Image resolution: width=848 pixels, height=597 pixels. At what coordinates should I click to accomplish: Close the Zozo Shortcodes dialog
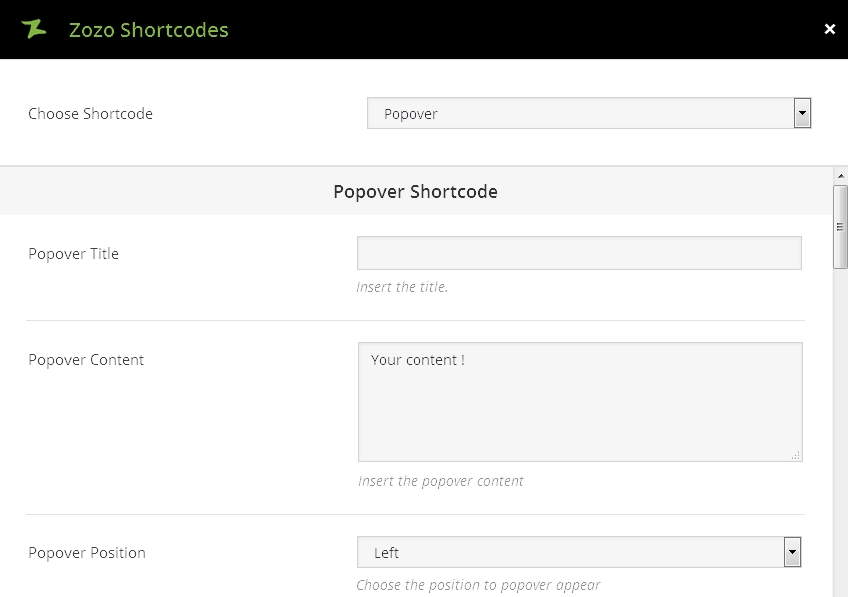click(x=829, y=29)
